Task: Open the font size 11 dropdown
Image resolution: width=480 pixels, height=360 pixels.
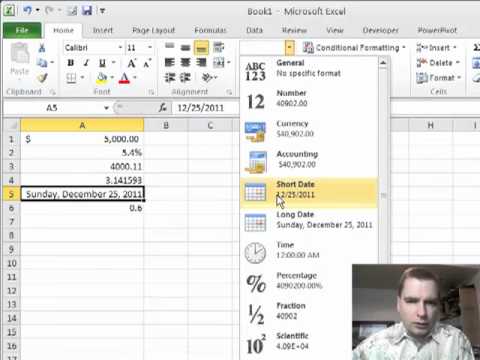Action: point(150,48)
